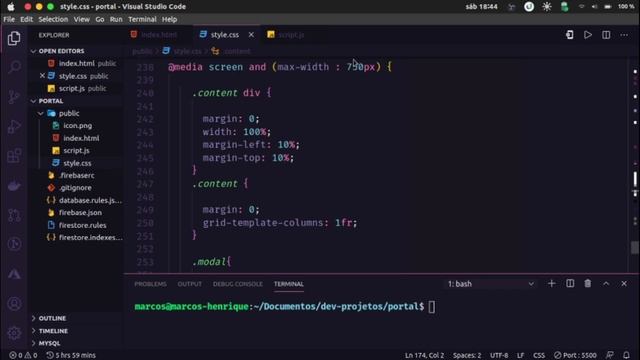Screen dimensions: 640x360
Task: Click the terminal command prompt input
Action: point(432,307)
